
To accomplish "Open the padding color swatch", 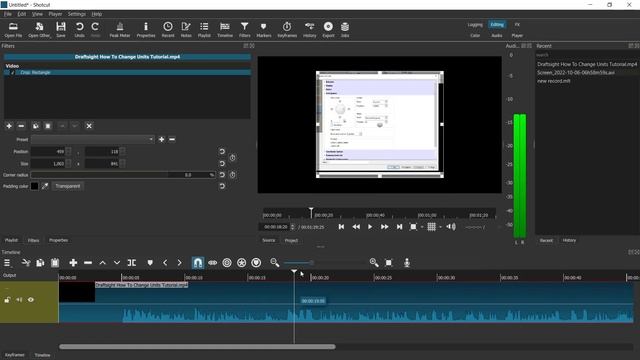I will coord(35,186).
